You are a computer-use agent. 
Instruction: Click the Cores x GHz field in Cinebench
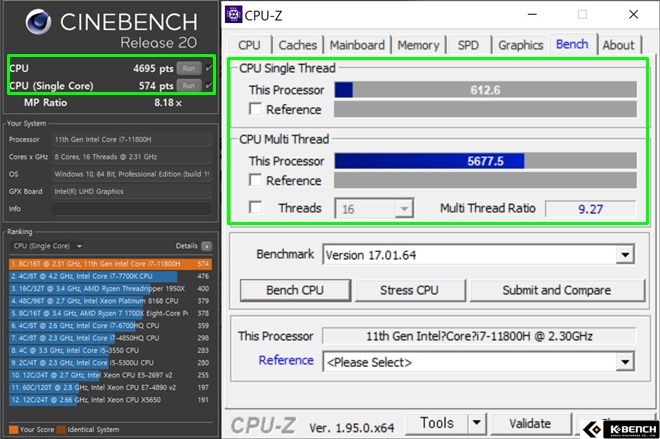[131, 157]
